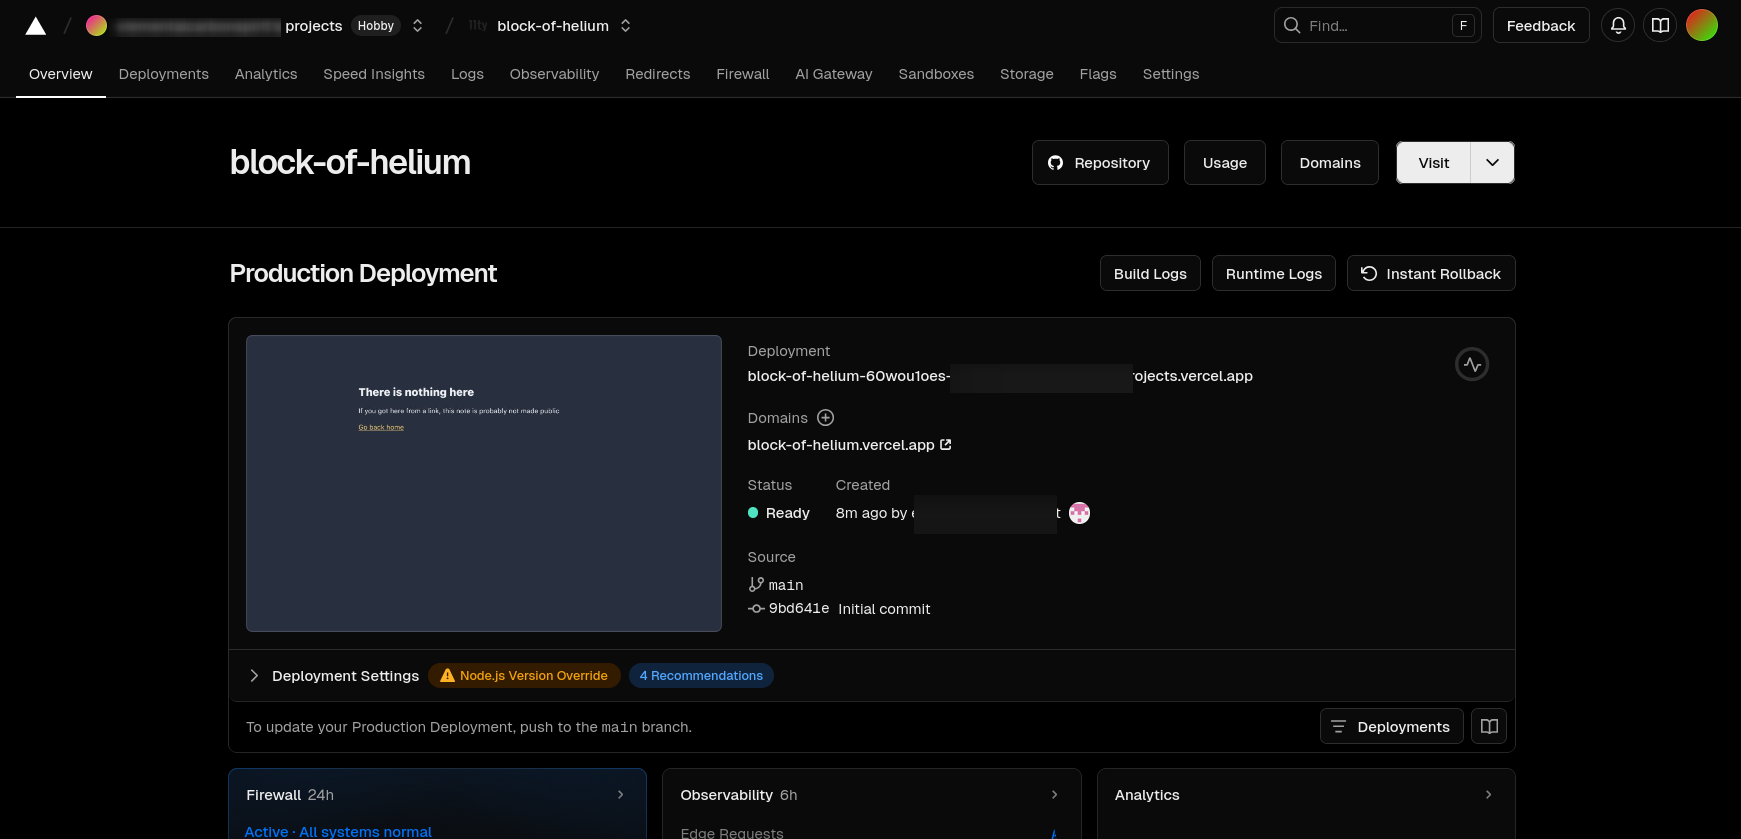Image resolution: width=1741 pixels, height=839 pixels.
Task: Open Runtime Logs
Action: coord(1274,274)
